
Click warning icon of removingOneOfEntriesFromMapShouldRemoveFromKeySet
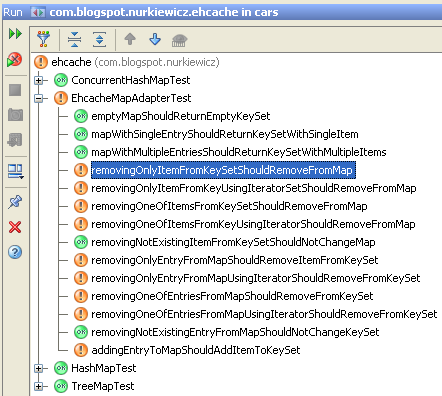pyautogui.click(x=81, y=296)
